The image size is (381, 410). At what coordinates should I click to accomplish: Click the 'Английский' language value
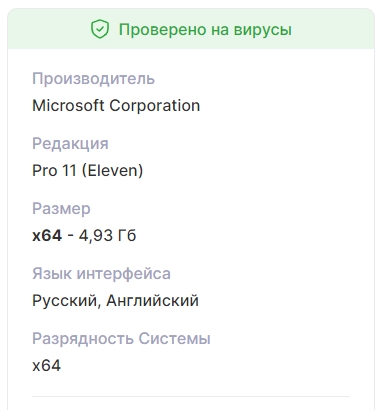[152, 301]
